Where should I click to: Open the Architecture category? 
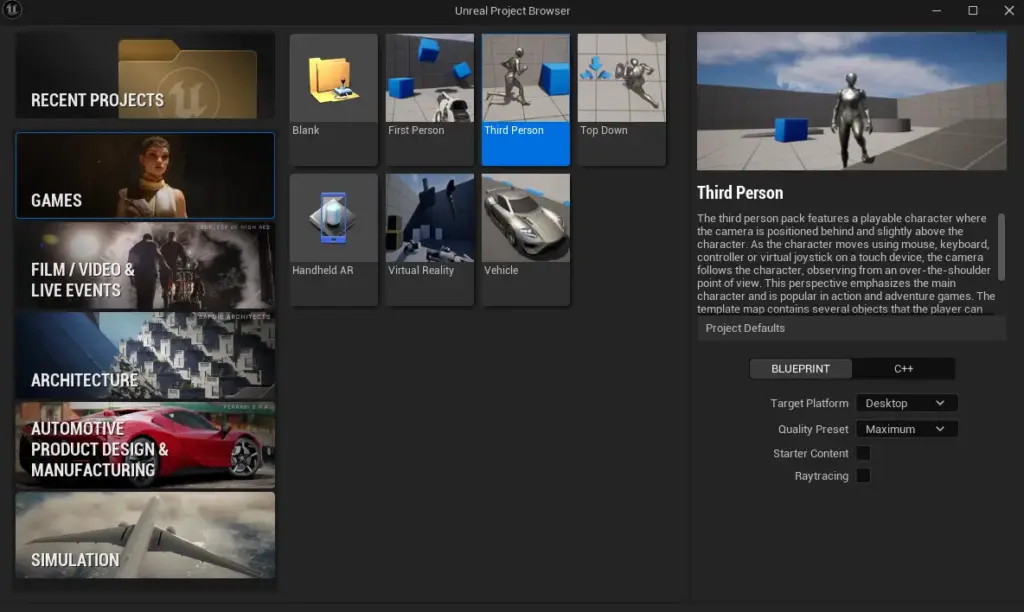coord(145,356)
